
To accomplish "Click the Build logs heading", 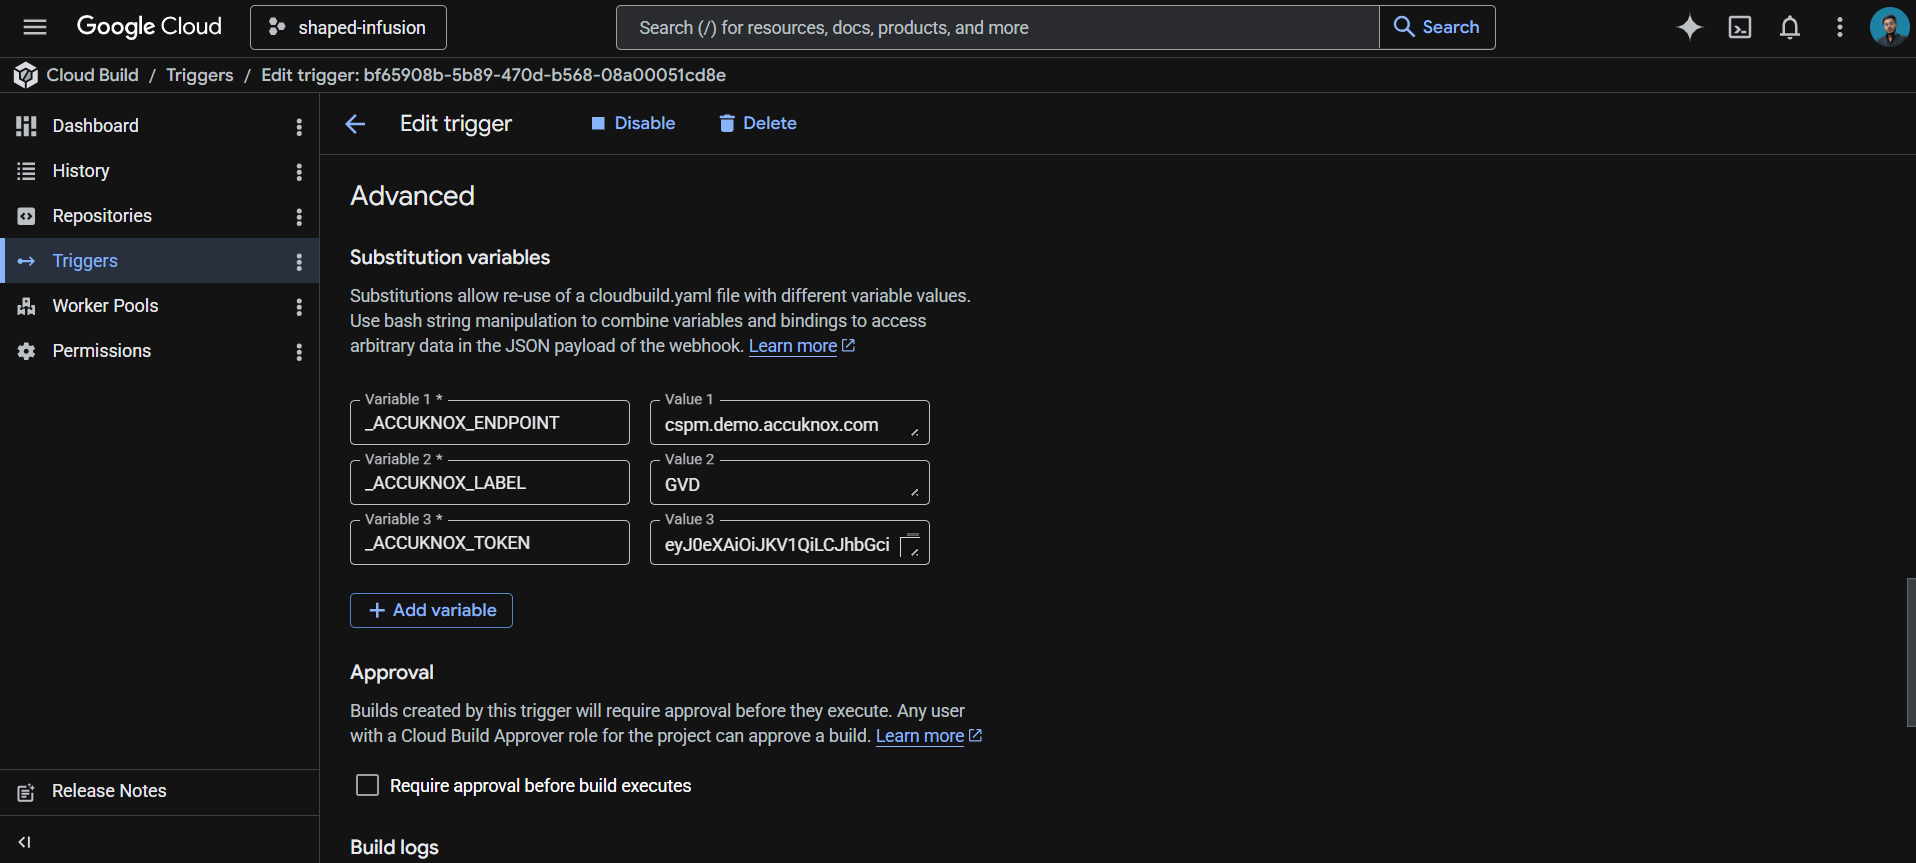I will tap(394, 847).
